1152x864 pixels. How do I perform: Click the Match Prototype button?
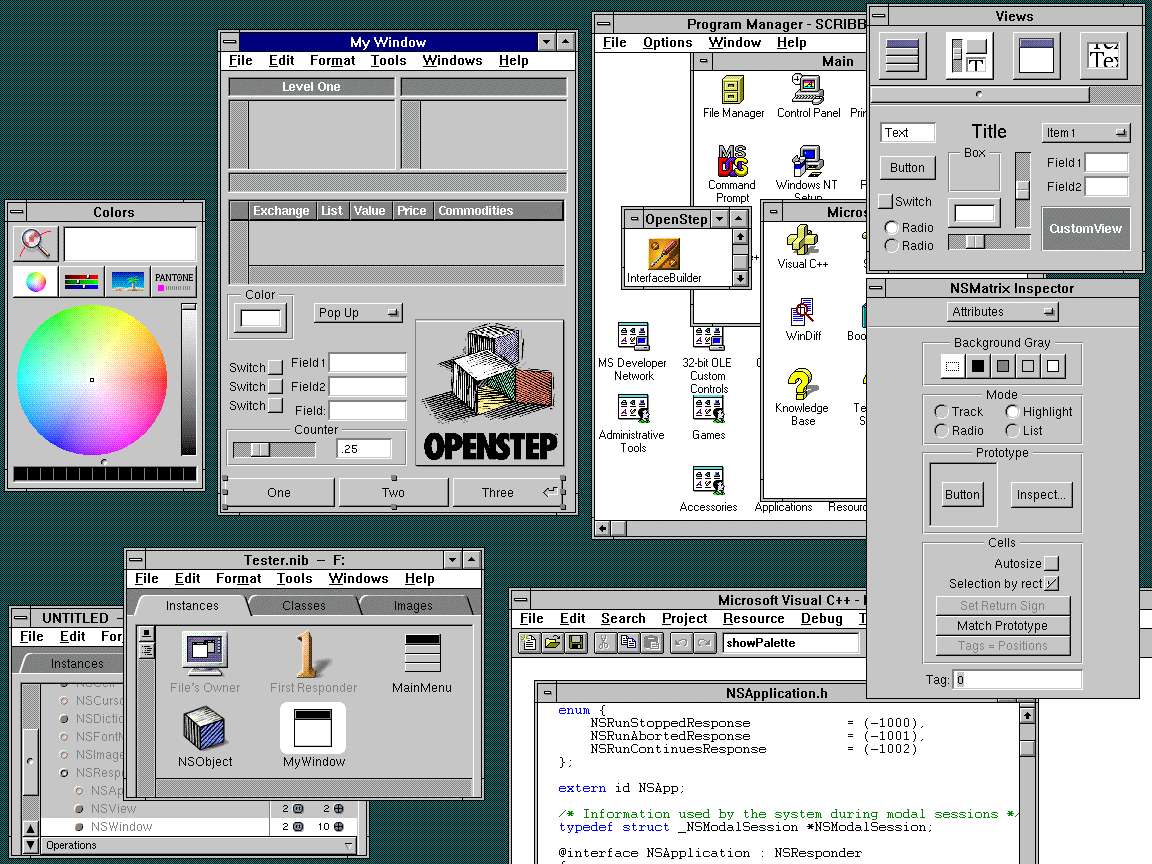[x=1002, y=626]
